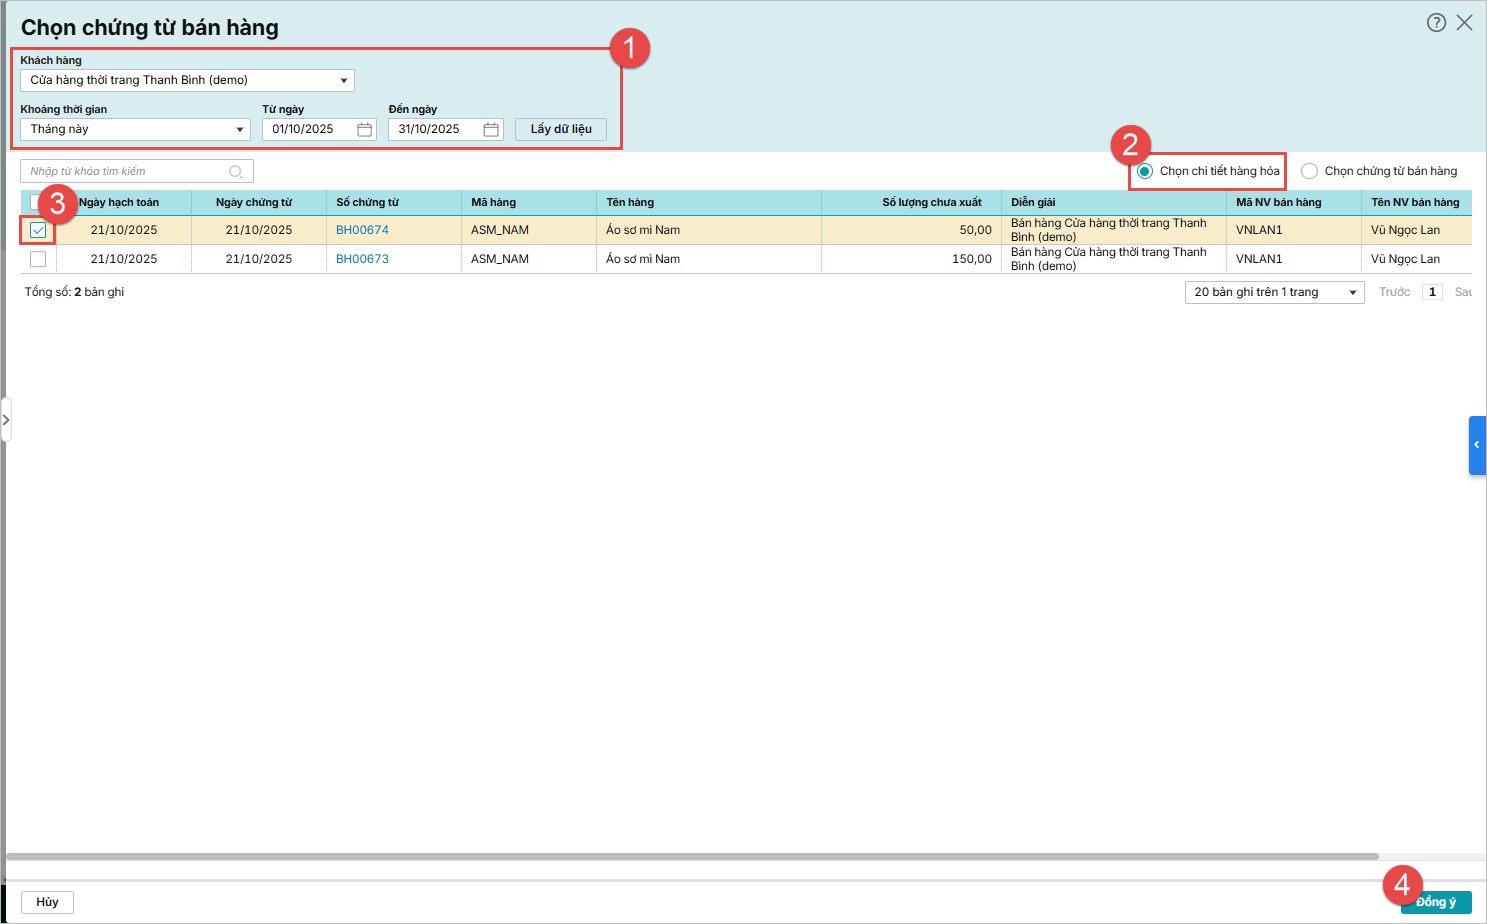The height and width of the screenshot is (924, 1487).
Task: Expand the Khách hàng customer dropdown
Action: pyautogui.click(x=343, y=81)
